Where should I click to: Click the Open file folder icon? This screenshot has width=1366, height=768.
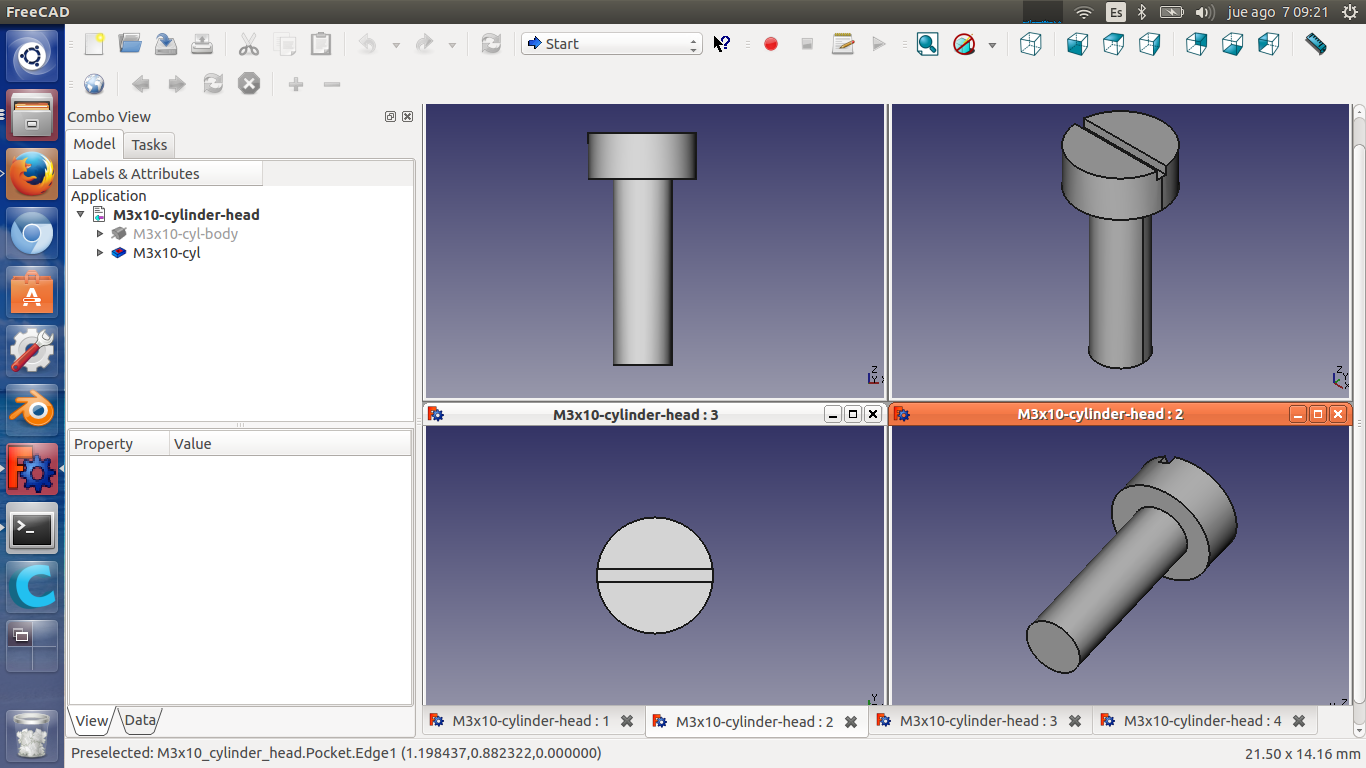(x=130, y=44)
